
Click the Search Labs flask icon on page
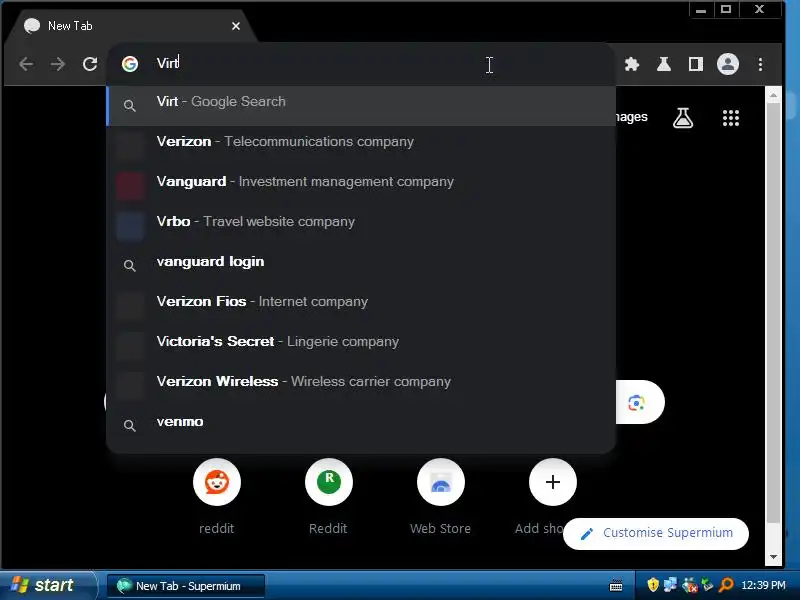point(683,118)
